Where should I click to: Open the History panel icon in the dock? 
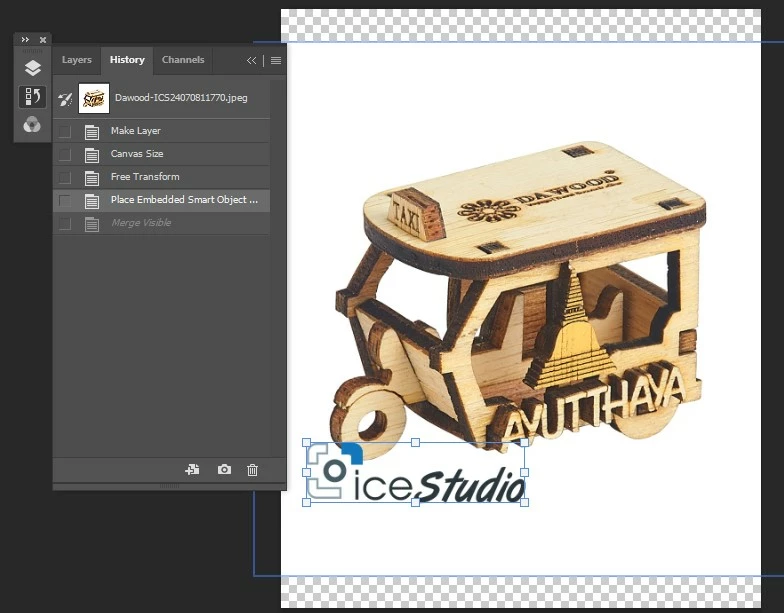pyautogui.click(x=32, y=96)
